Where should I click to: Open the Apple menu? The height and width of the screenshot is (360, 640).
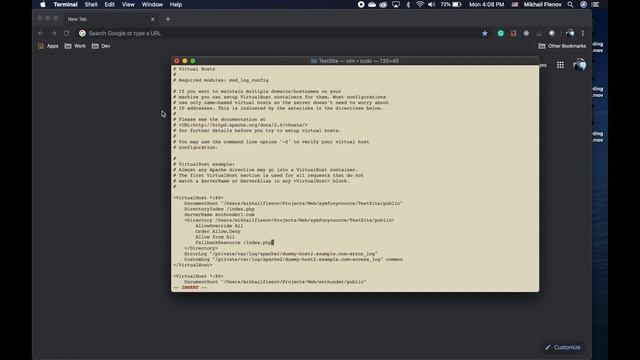click(43, 4)
